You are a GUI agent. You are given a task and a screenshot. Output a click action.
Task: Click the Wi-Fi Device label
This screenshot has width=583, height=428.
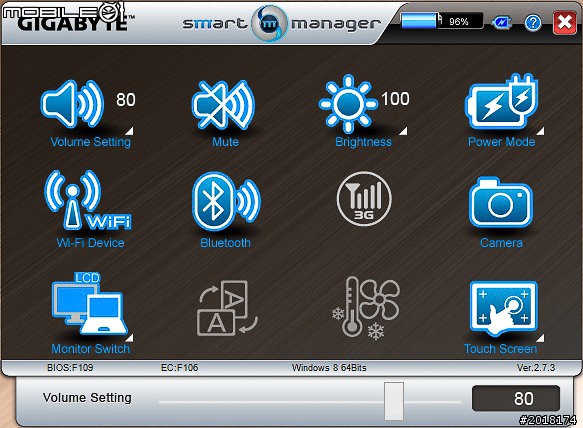90,243
